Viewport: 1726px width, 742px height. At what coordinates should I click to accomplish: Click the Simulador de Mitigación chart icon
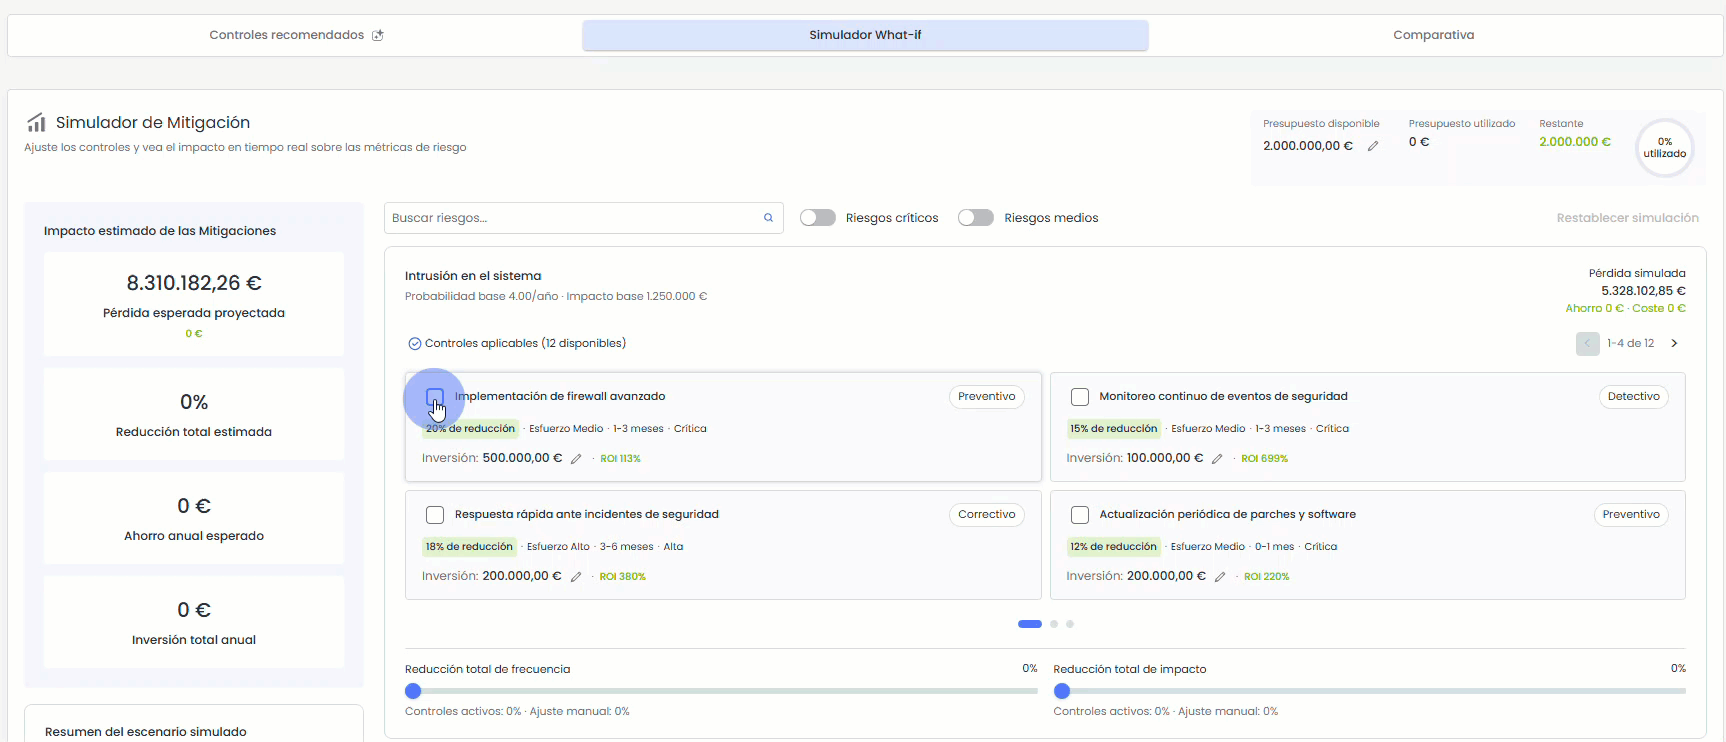click(36, 123)
